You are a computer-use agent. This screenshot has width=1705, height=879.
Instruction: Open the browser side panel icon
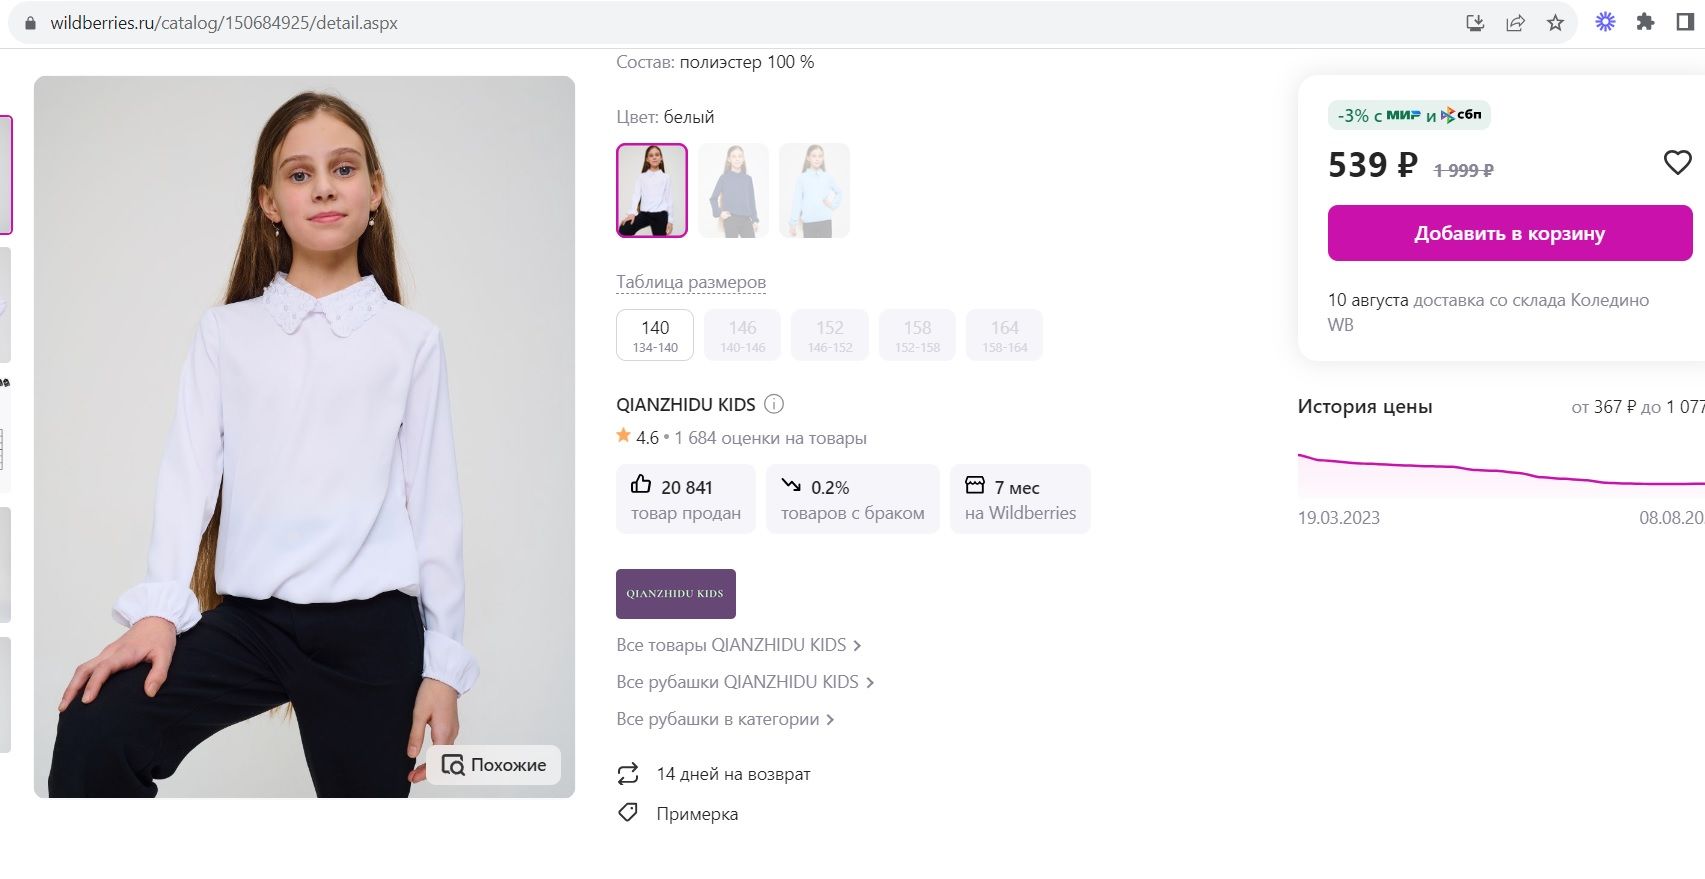(1685, 22)
